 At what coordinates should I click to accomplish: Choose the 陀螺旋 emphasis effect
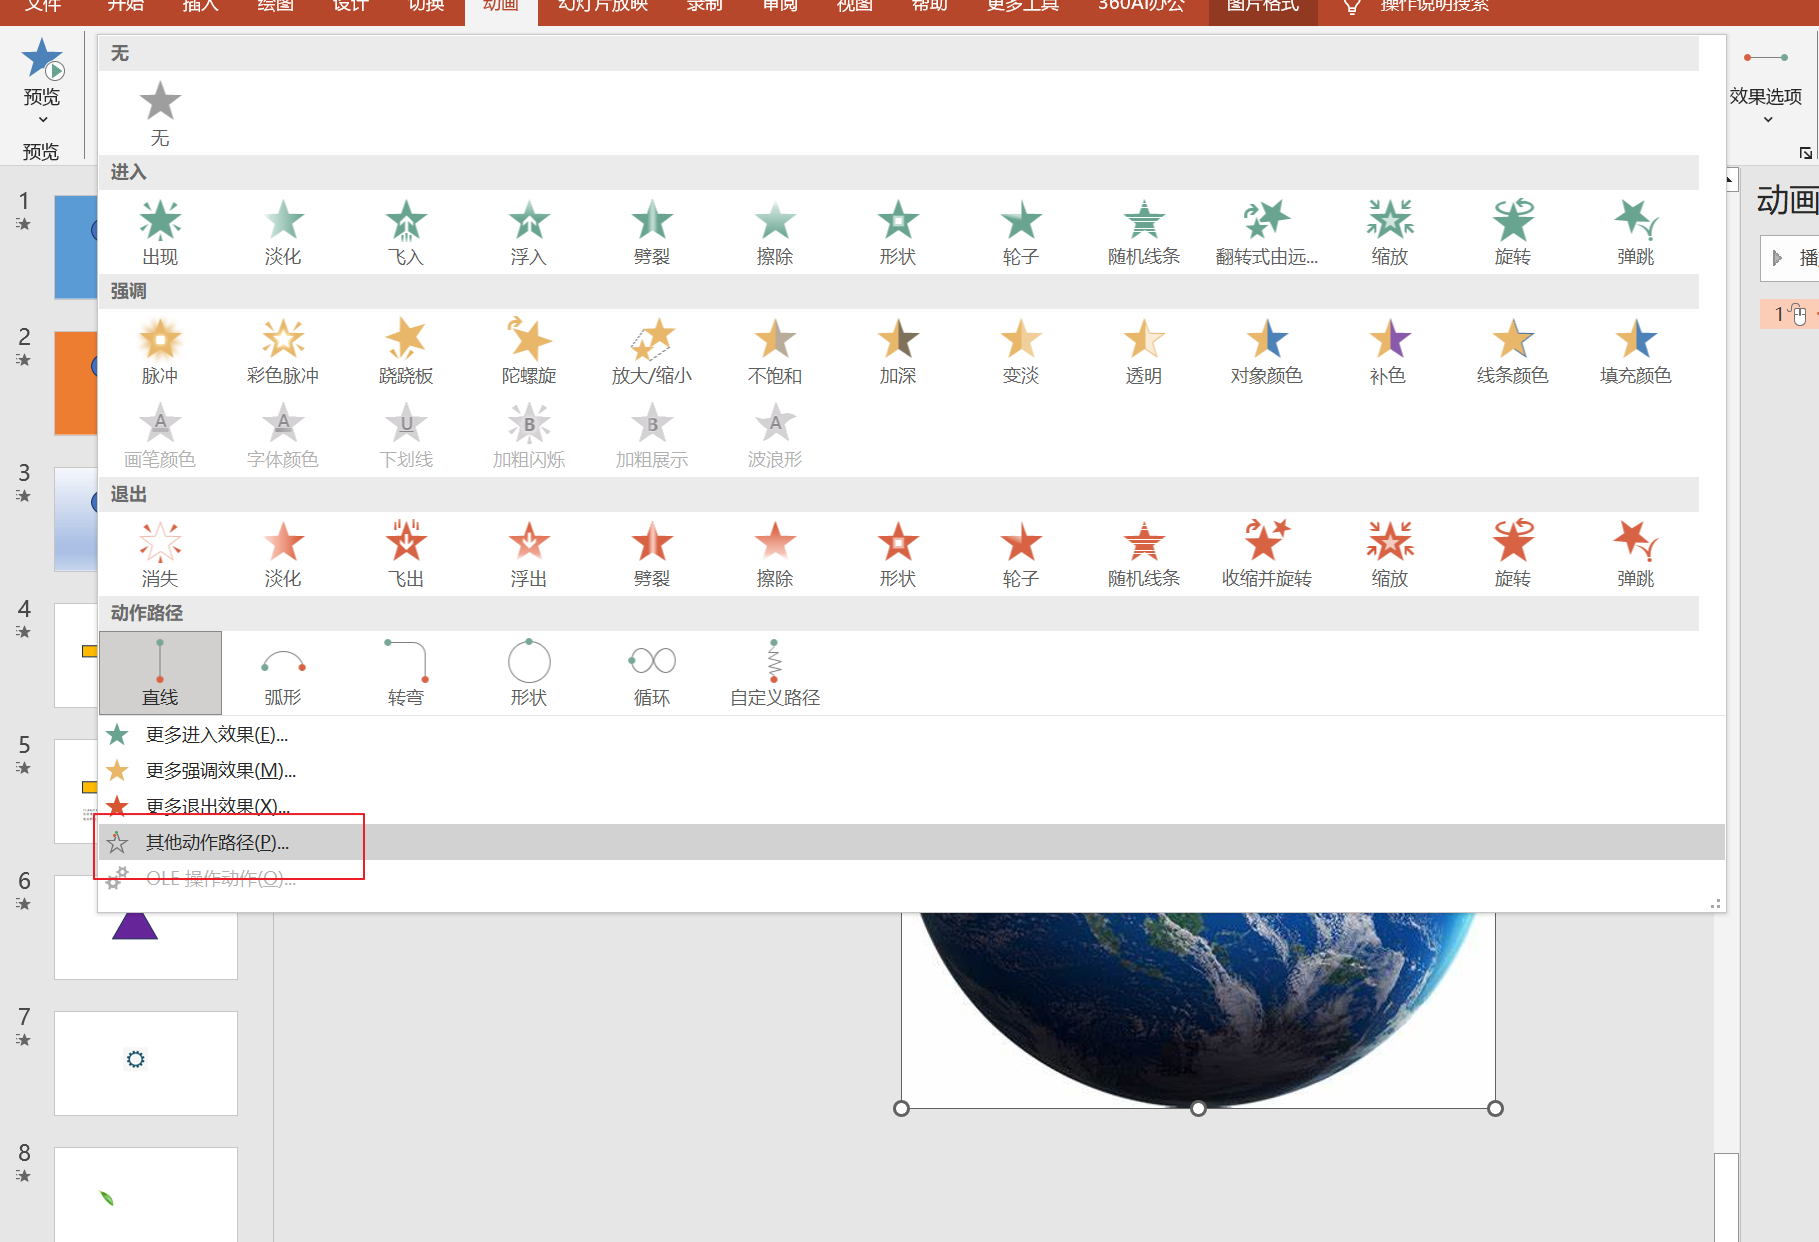529,351
